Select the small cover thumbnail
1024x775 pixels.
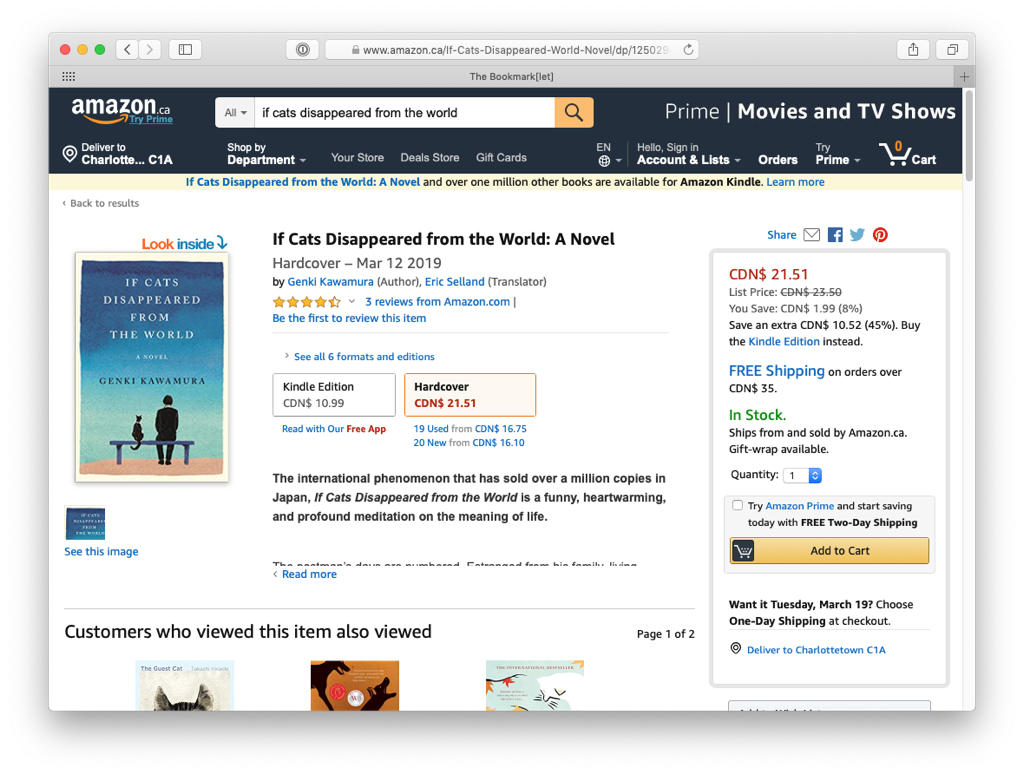pos(85,522)
